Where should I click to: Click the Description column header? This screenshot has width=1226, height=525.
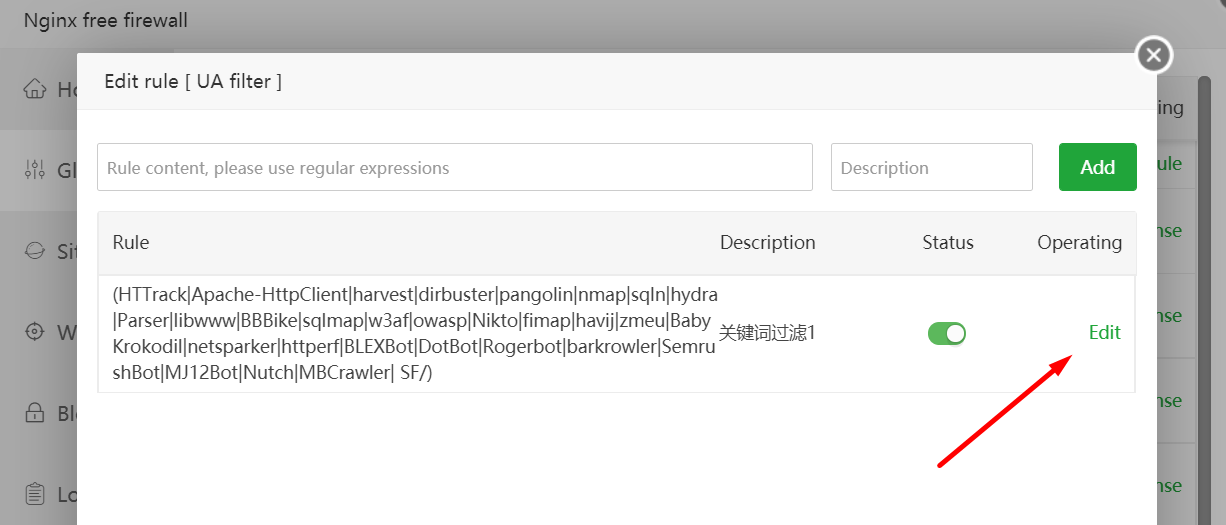767,242
